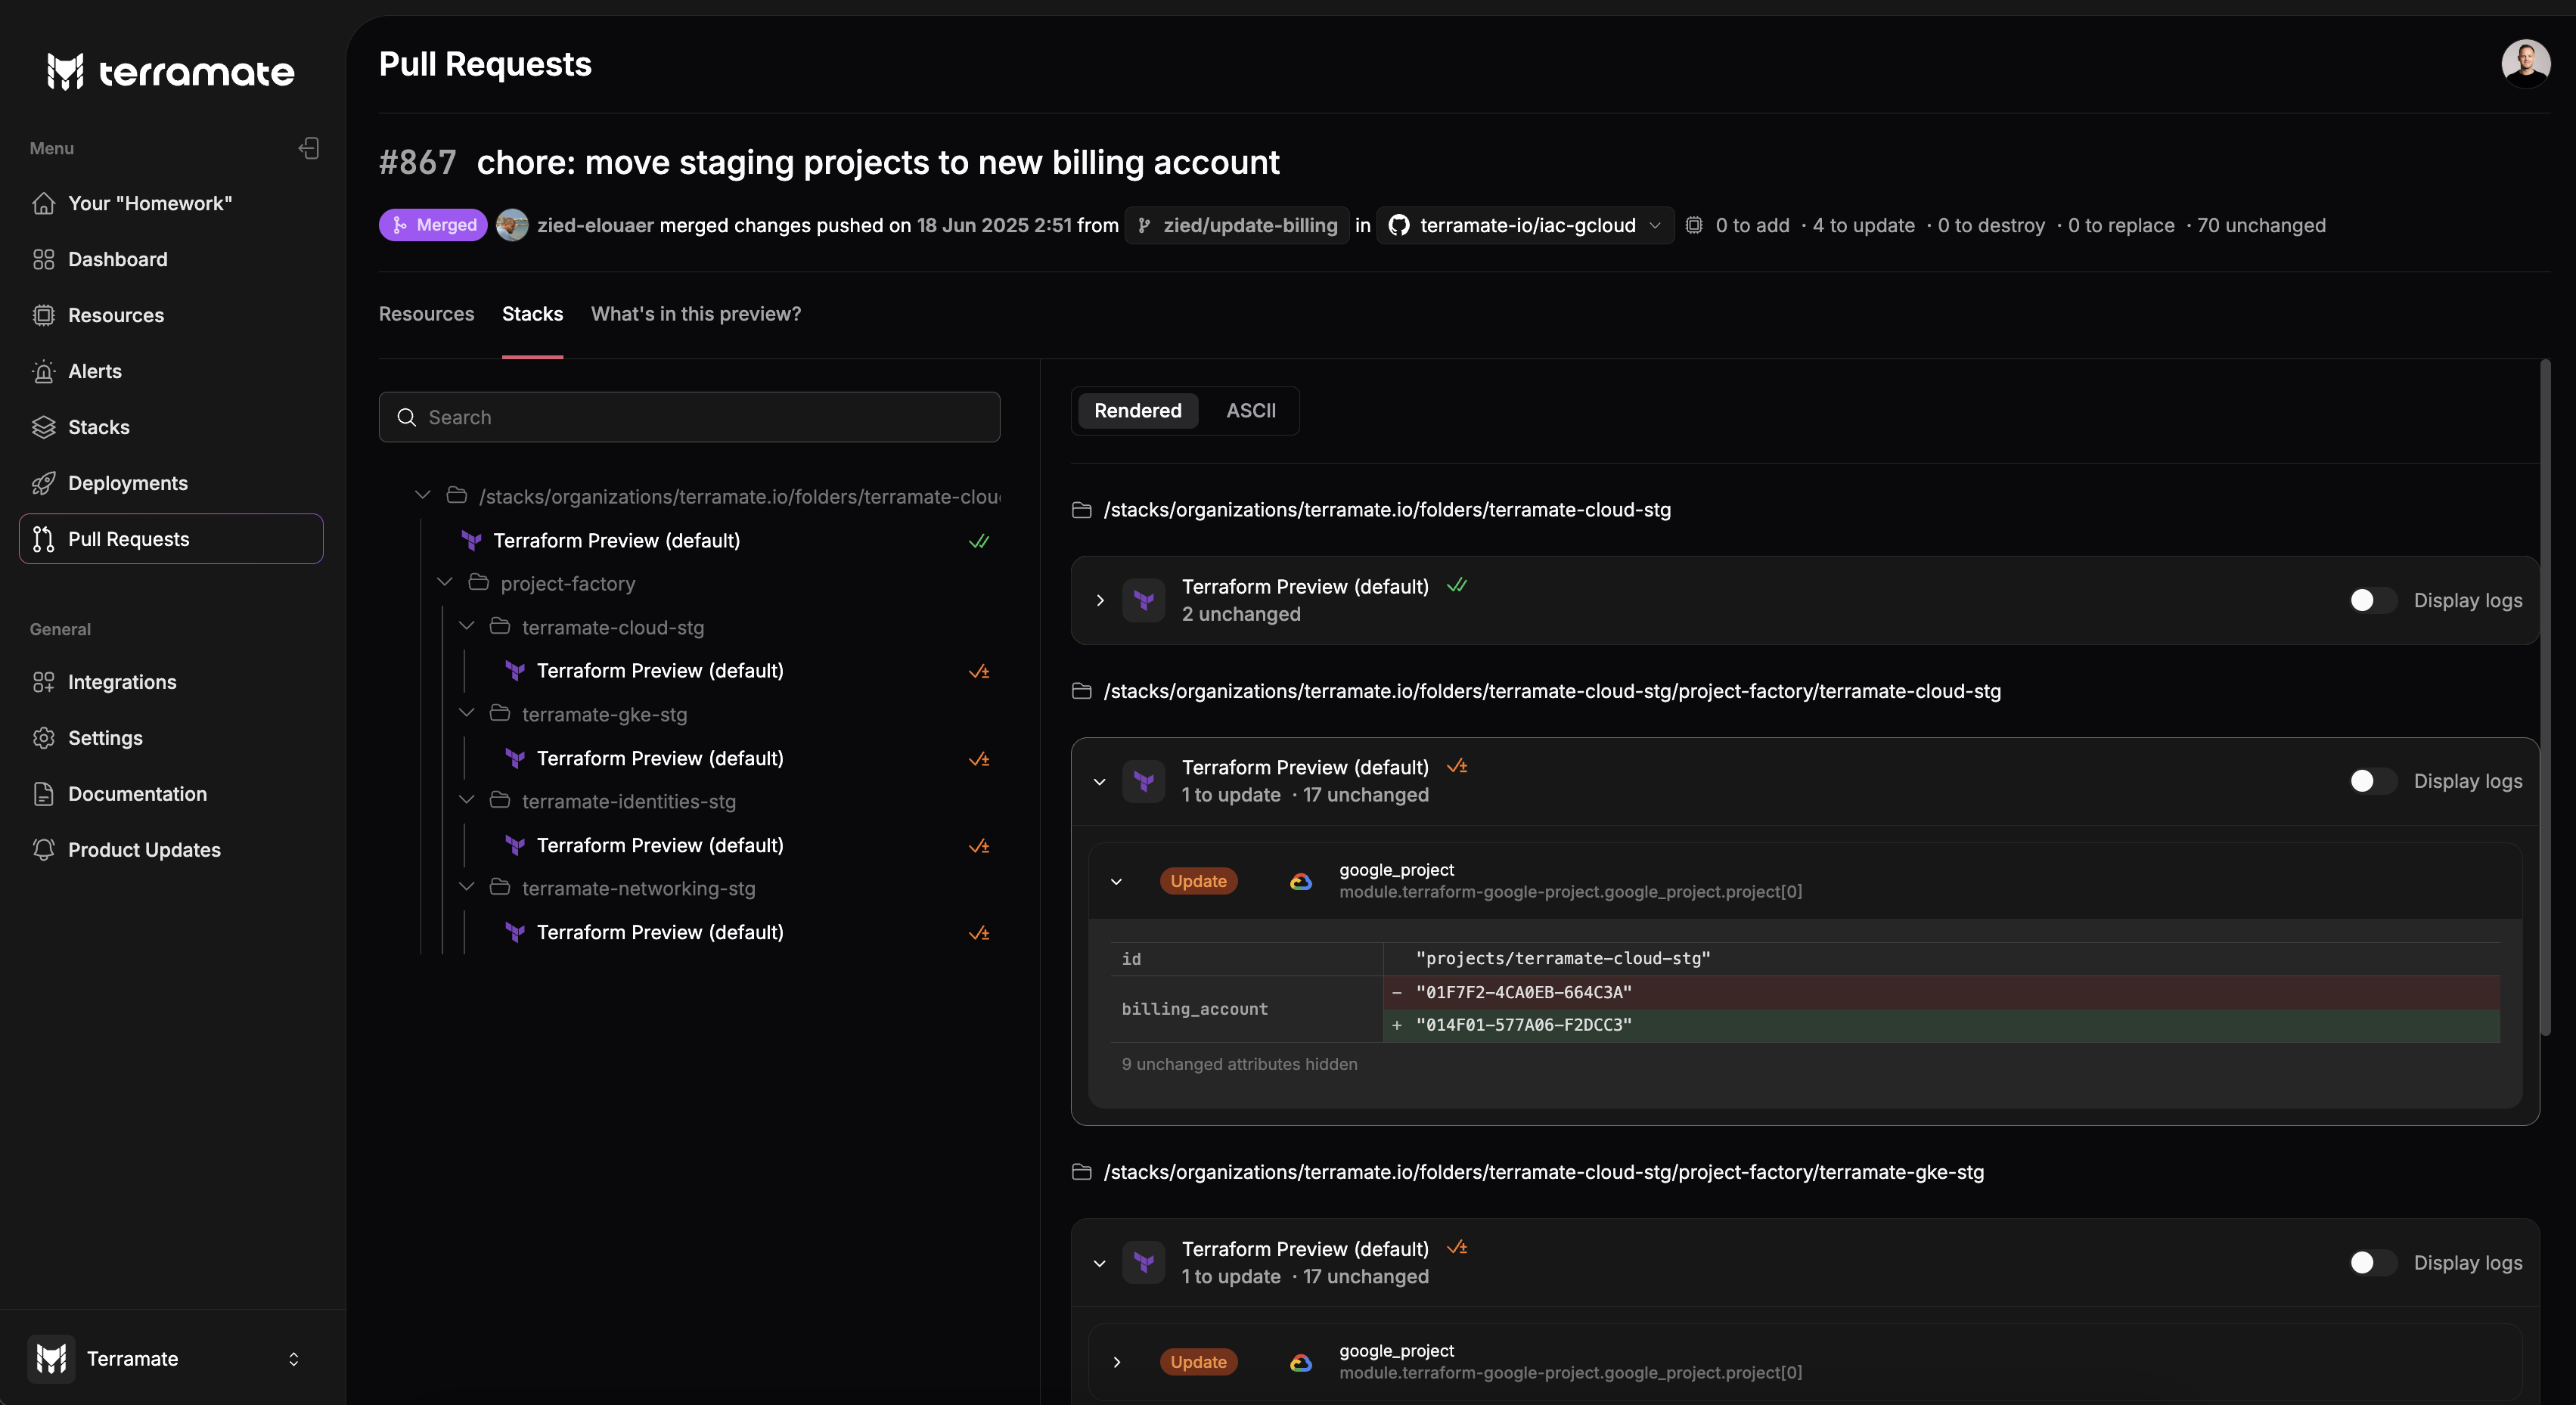Open the terramate-io/iac-gcloud repository dropdown
Screen dimensions: 2576x1405
click(1525, 225)
